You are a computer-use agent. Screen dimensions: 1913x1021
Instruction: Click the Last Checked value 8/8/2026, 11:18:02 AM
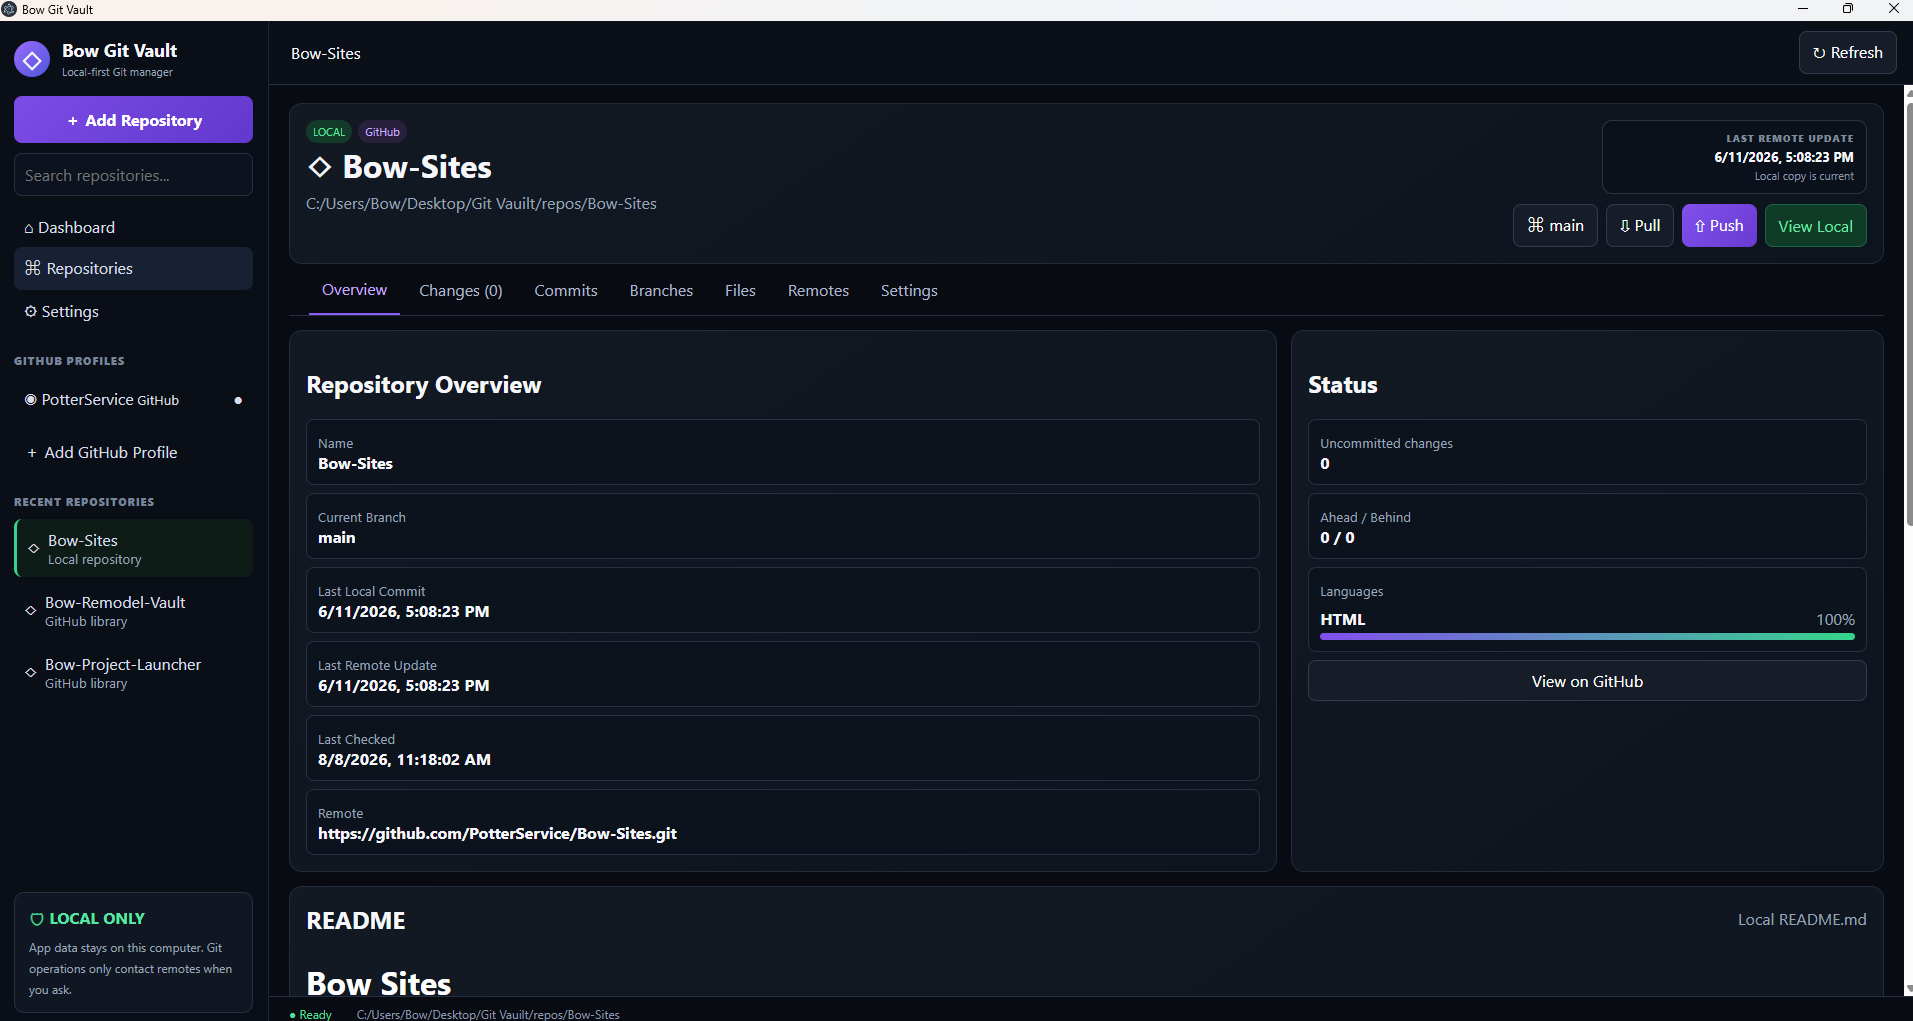[404, 760]
